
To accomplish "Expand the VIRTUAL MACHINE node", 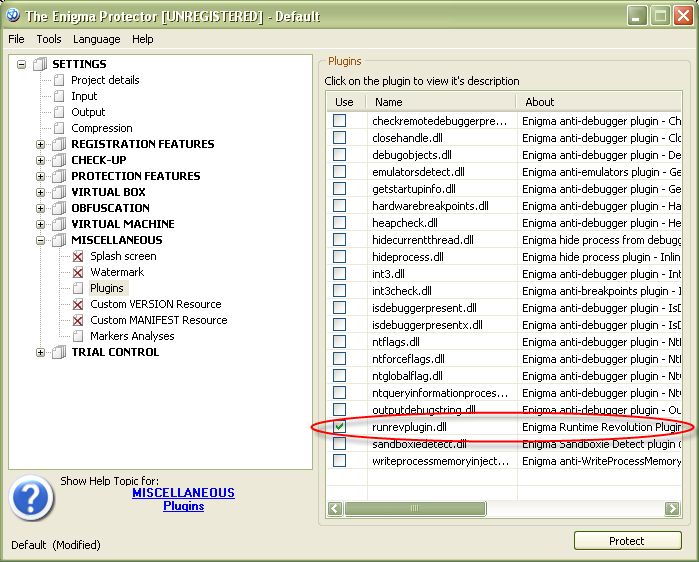I will 40,224.
